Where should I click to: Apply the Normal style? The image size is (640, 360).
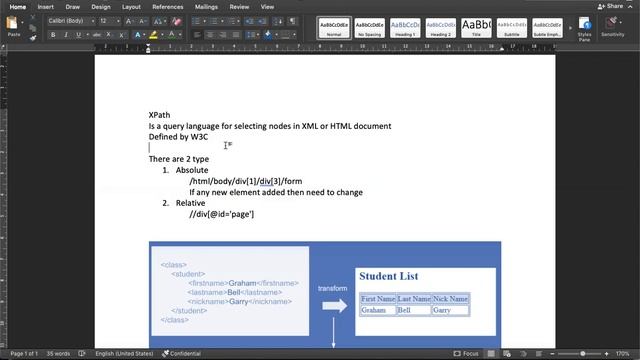(334, 28)
